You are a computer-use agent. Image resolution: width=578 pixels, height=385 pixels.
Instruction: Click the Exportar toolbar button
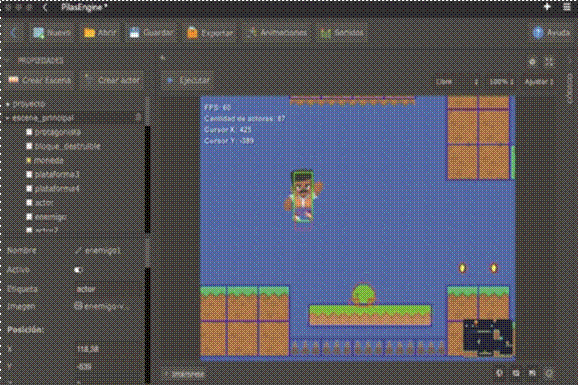coord(210,33)
